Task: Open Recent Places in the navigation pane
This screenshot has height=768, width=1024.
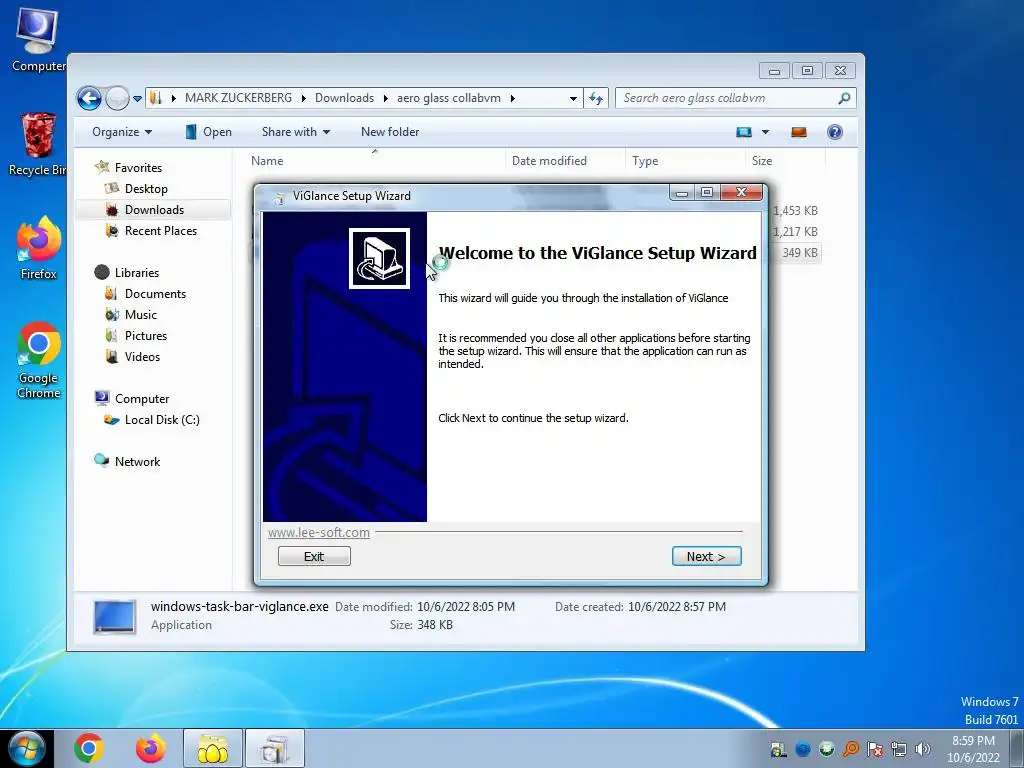Action: (161, 231)
